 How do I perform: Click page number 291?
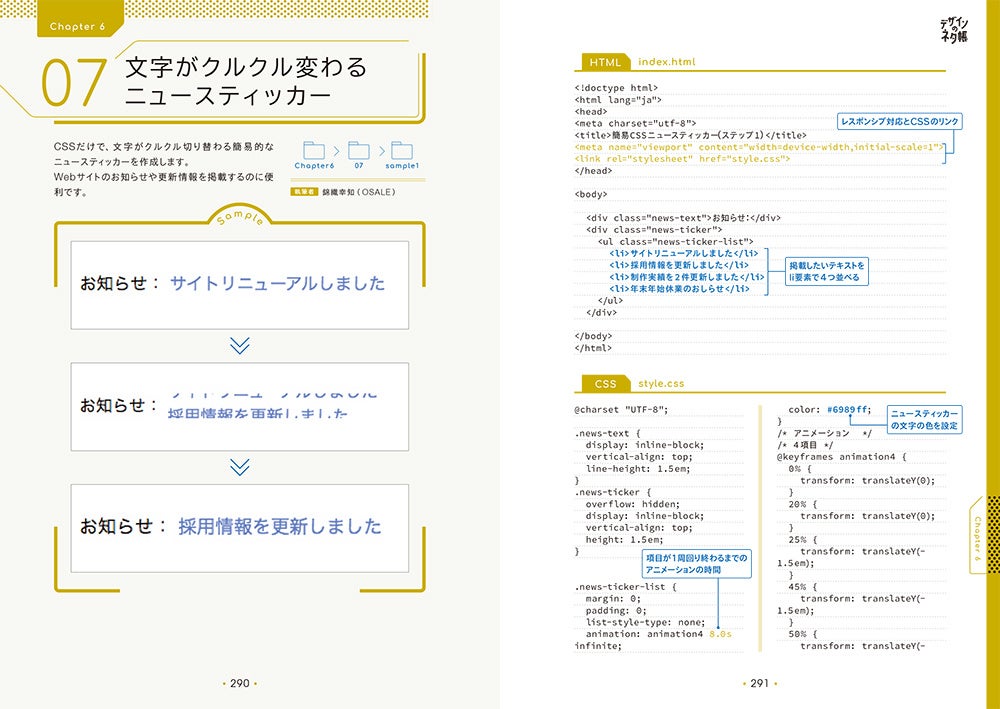pos(760,683)
